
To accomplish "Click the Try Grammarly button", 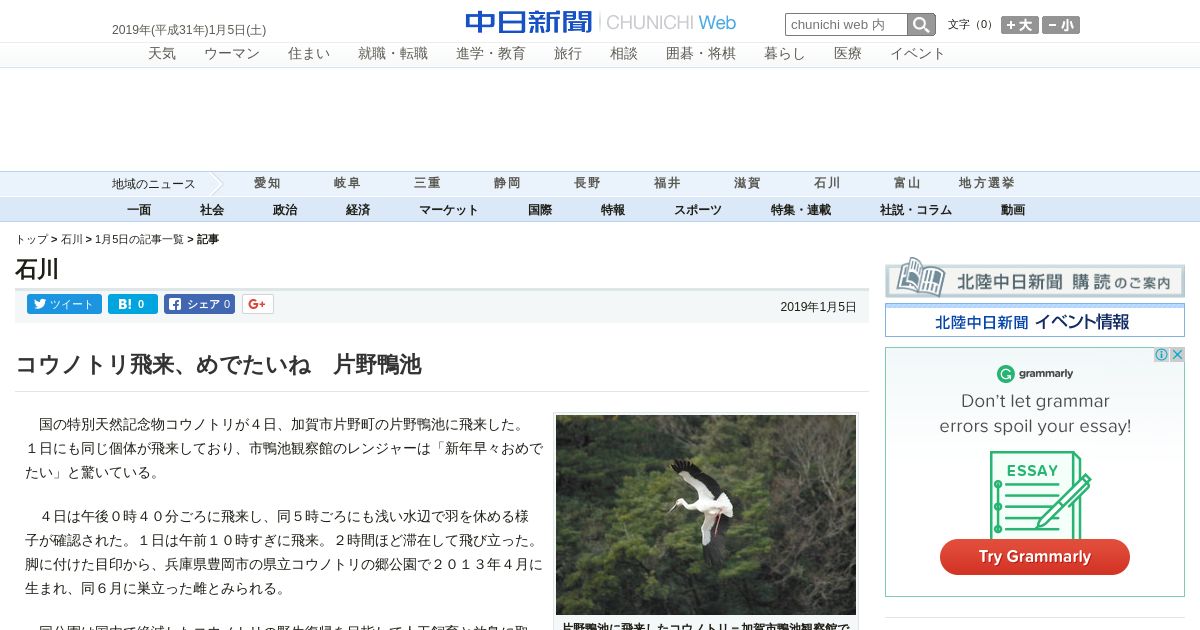I will coord(1035,557).
